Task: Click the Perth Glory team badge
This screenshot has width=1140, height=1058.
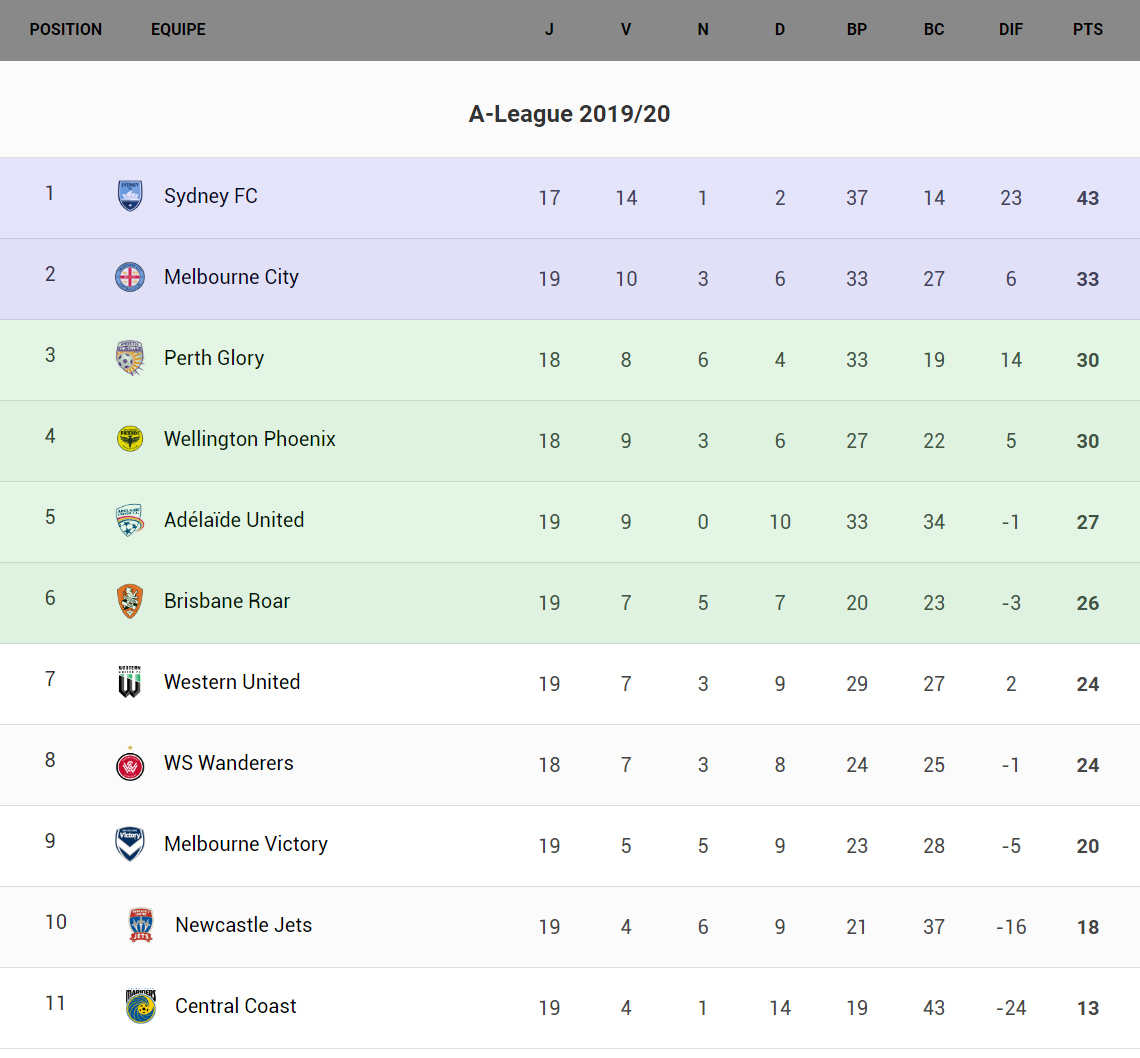Action: pyautogui.click(x=130, y=358)
